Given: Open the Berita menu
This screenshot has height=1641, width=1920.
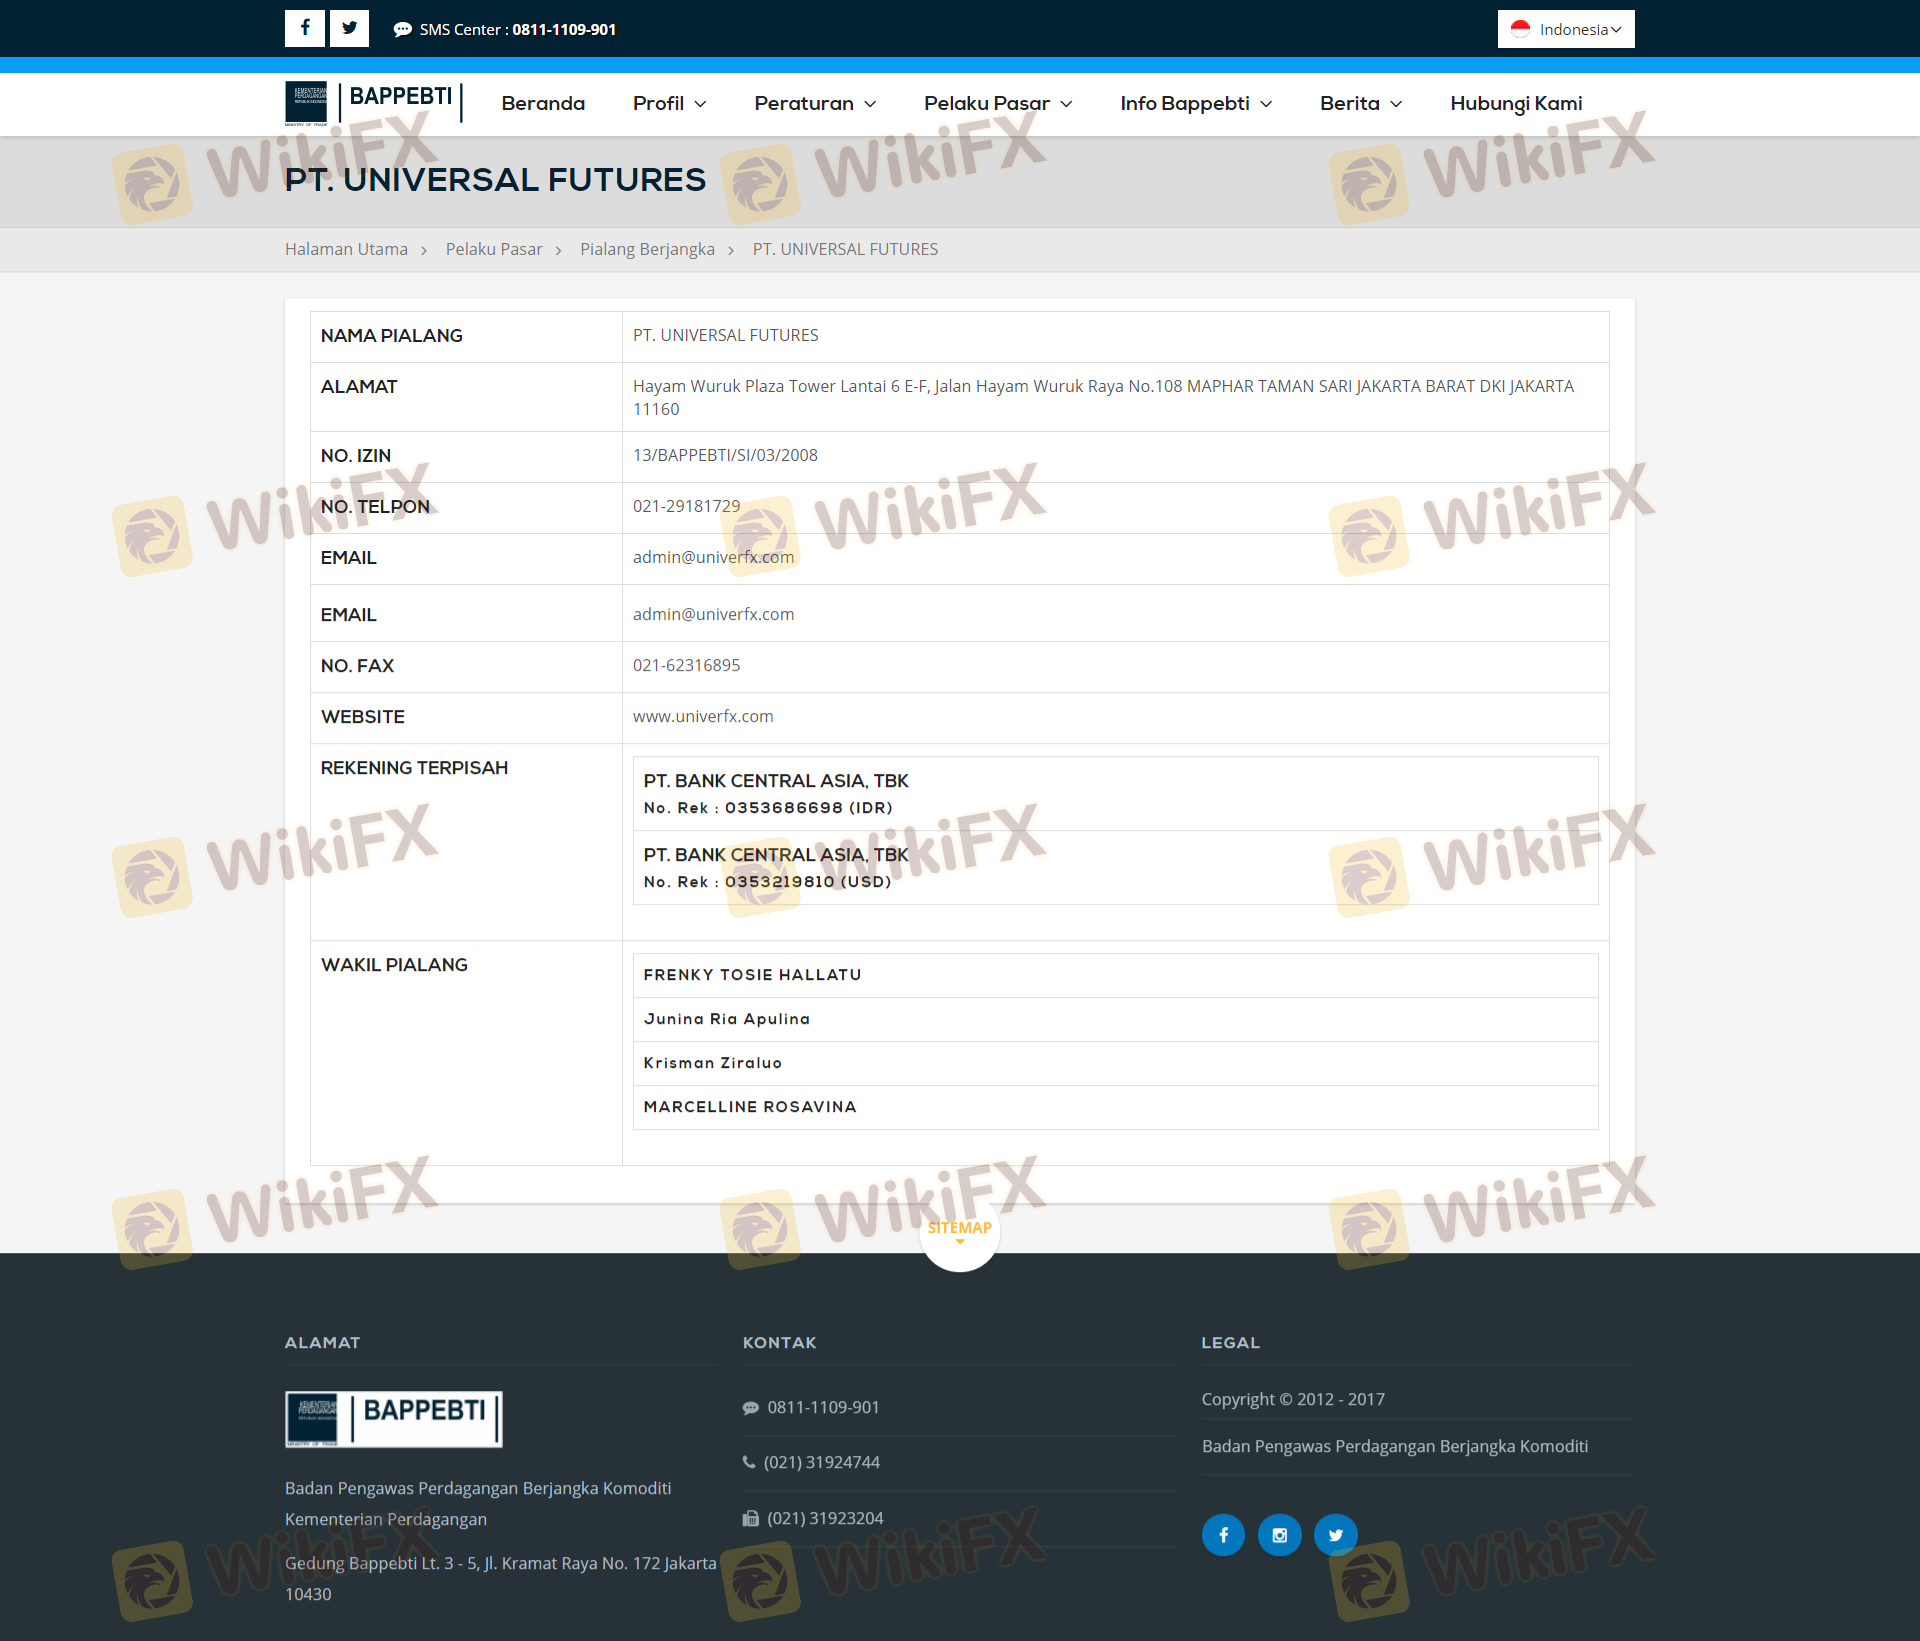Looking at the screenshot, I should tap(1360, 103).
